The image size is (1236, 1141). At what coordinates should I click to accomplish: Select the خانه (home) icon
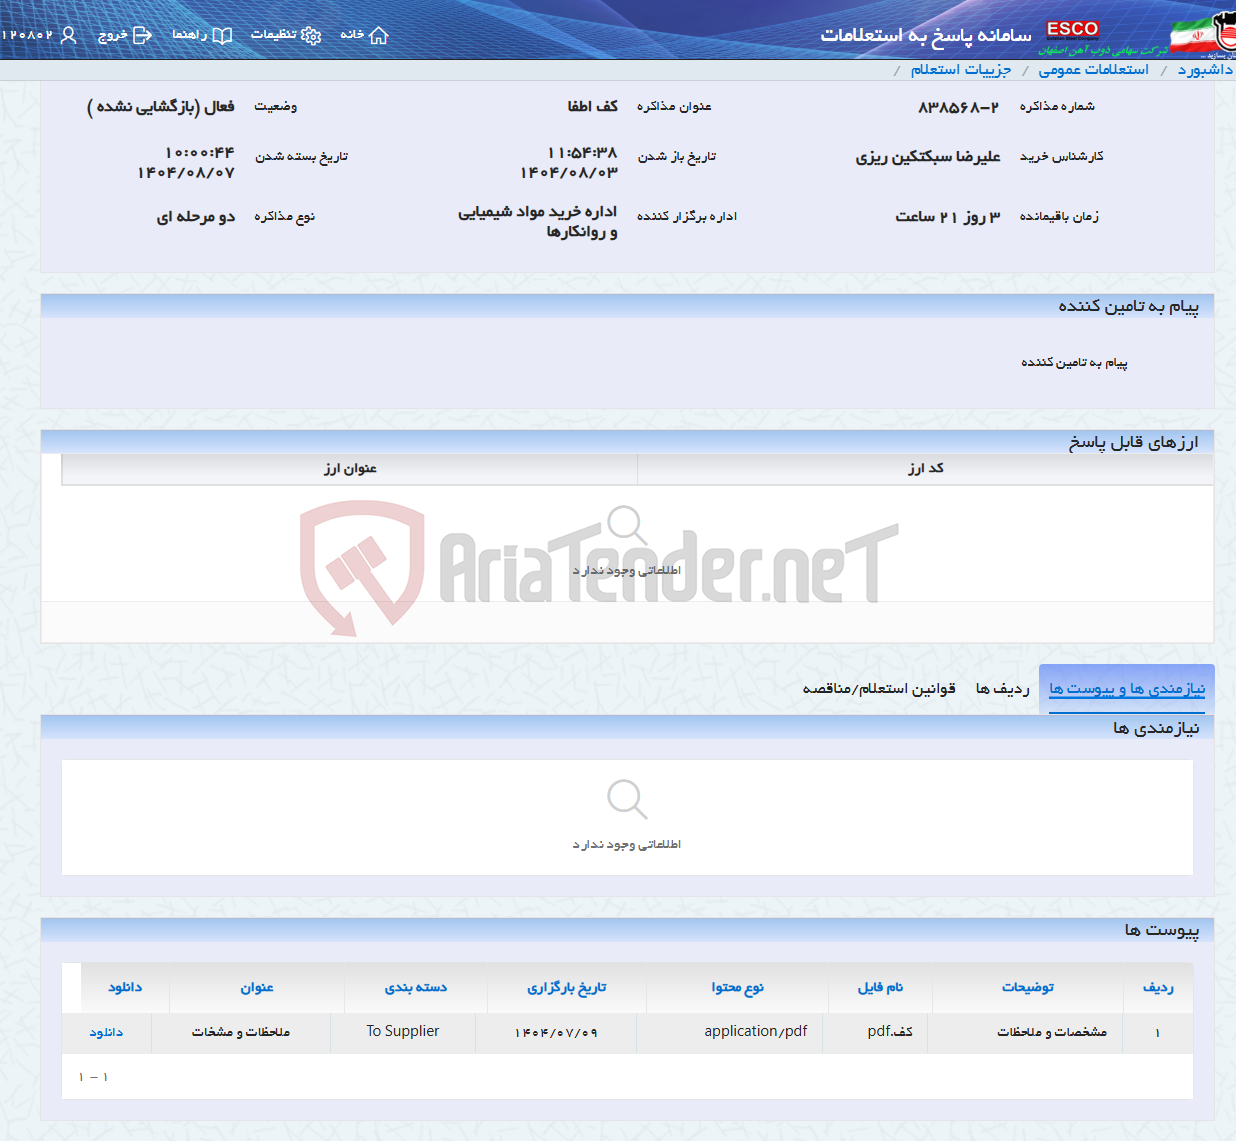tap(377, 34)
